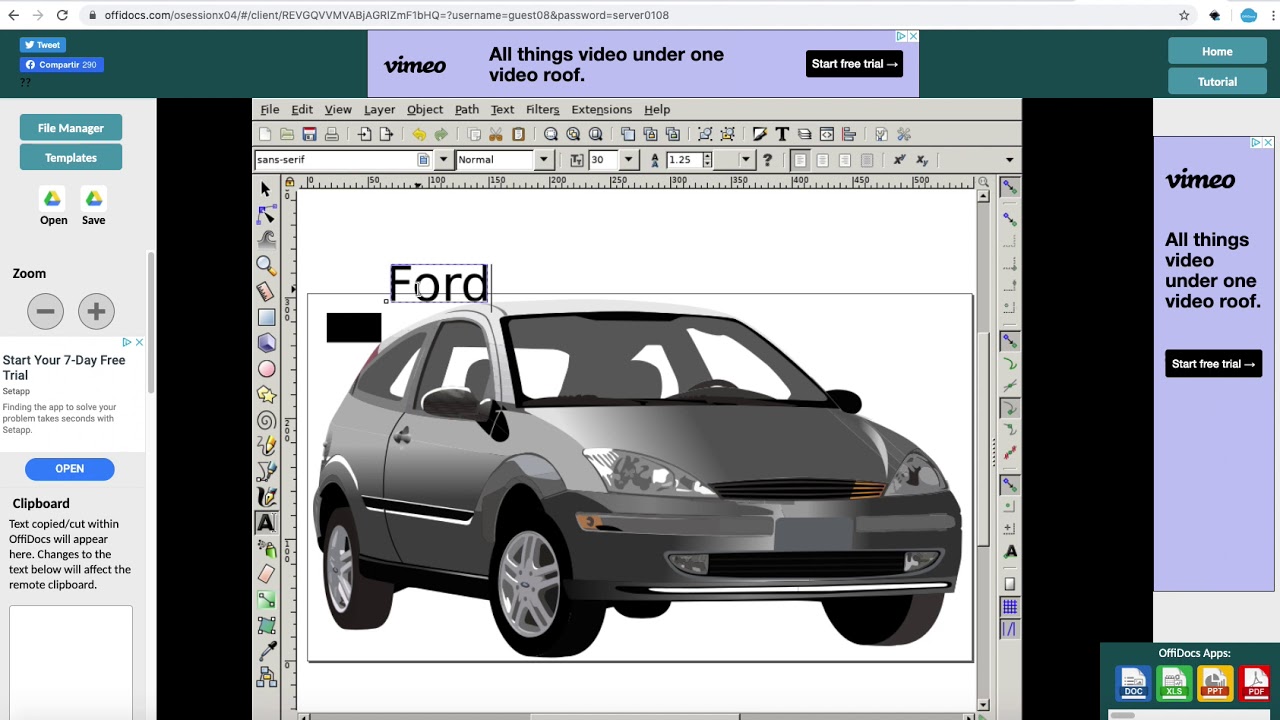Open the Filters menu

(542, 109)
